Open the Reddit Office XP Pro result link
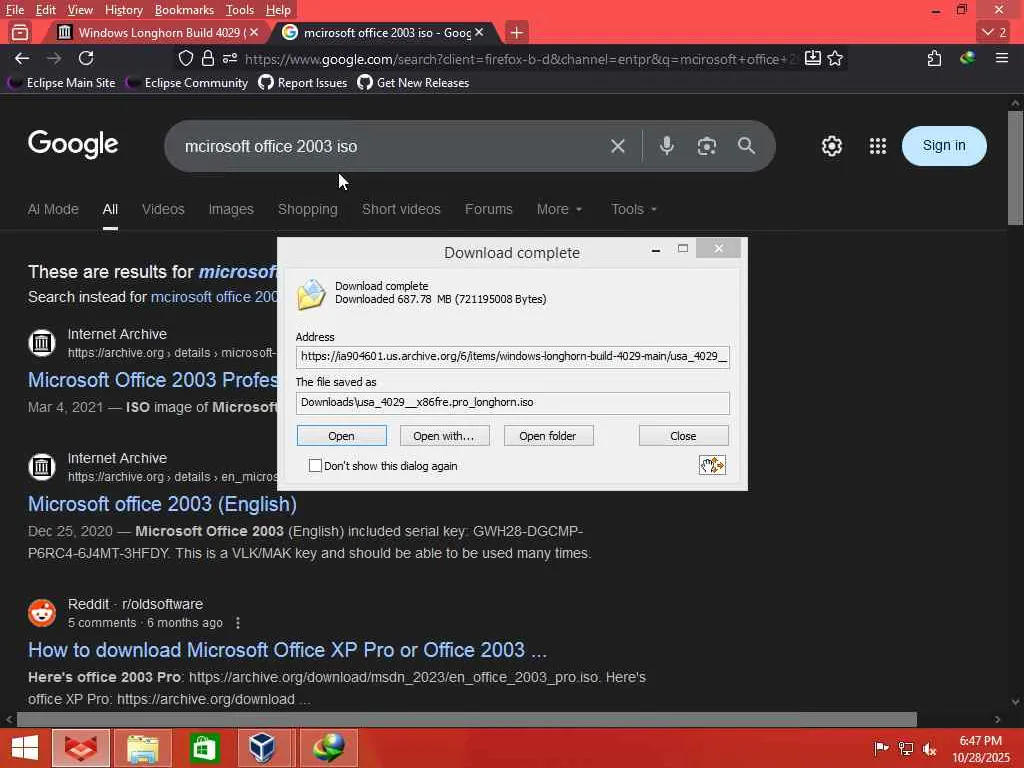 tap(287, 650)
